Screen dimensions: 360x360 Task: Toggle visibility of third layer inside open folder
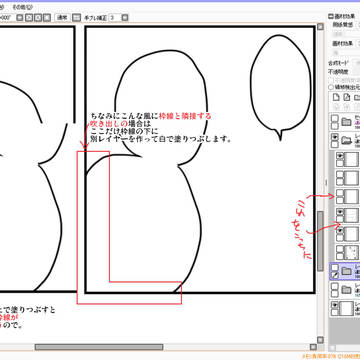(340, 193)
